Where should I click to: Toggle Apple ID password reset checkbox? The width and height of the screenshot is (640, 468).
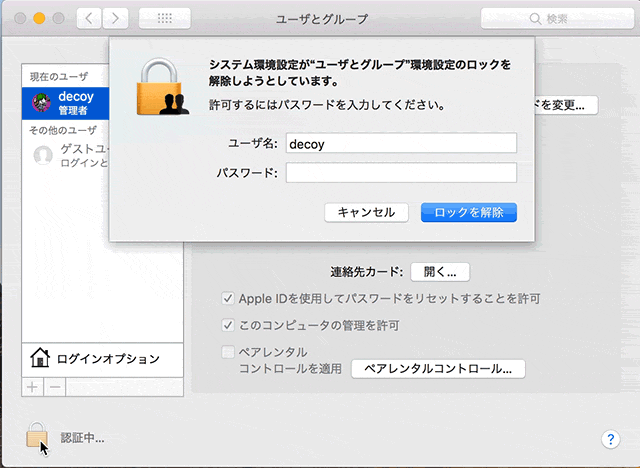[228, 298]
